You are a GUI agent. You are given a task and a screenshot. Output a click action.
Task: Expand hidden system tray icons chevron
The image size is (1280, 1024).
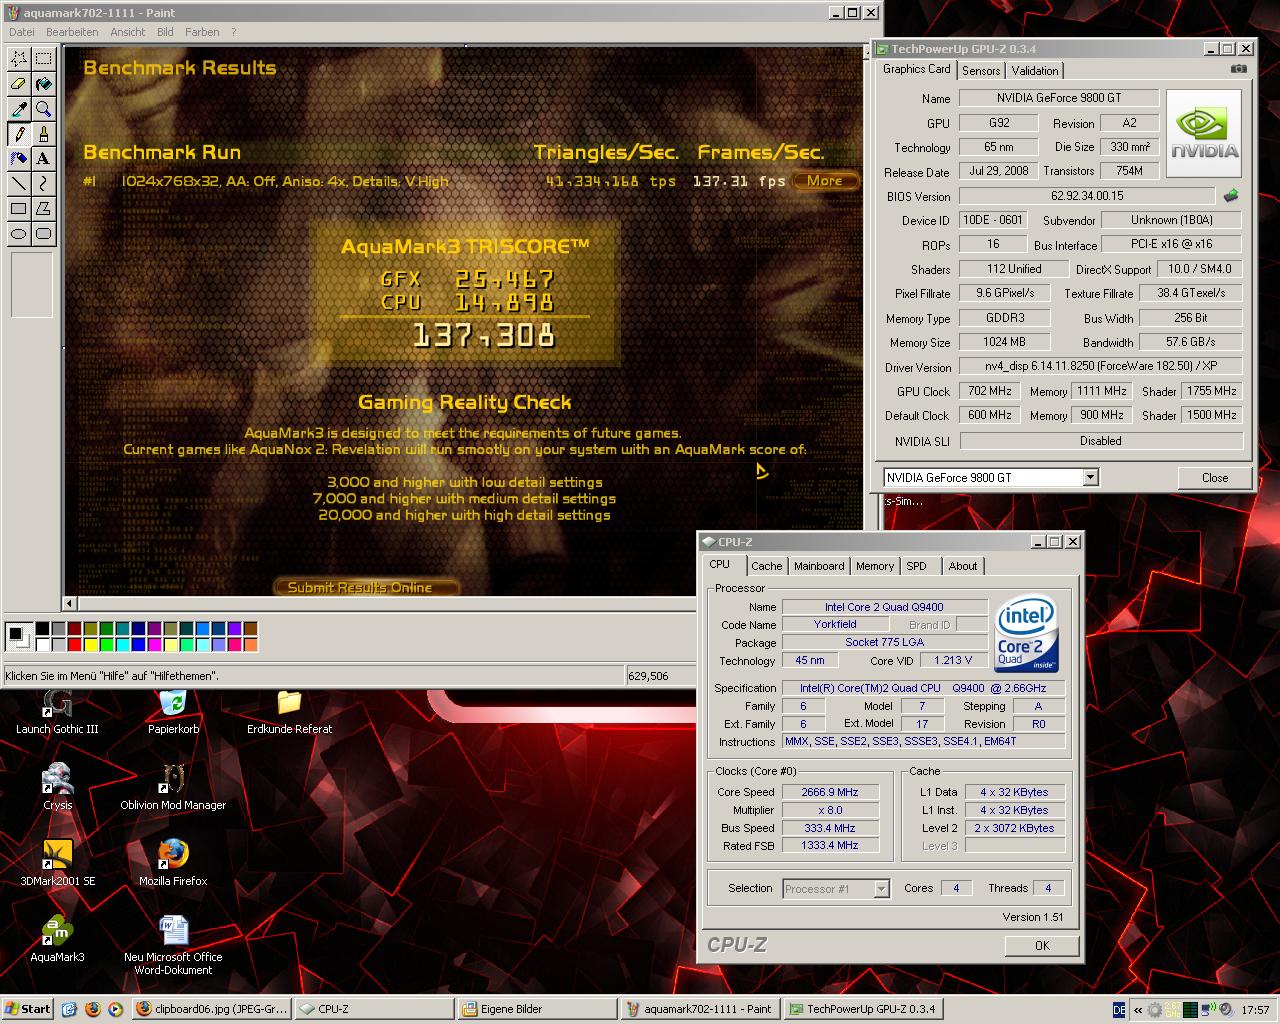tap(1138, 1010)
